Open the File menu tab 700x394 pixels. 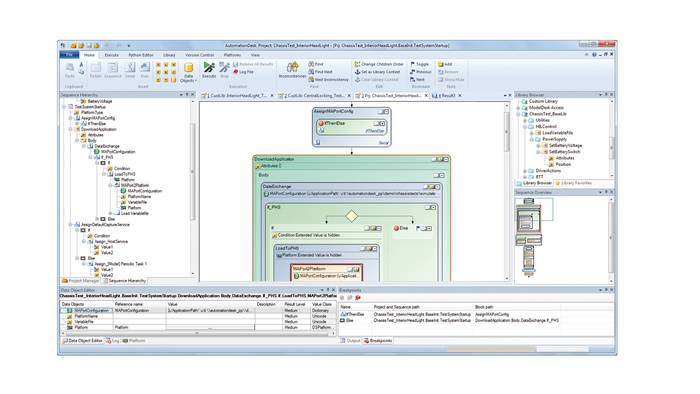(70, 55)
